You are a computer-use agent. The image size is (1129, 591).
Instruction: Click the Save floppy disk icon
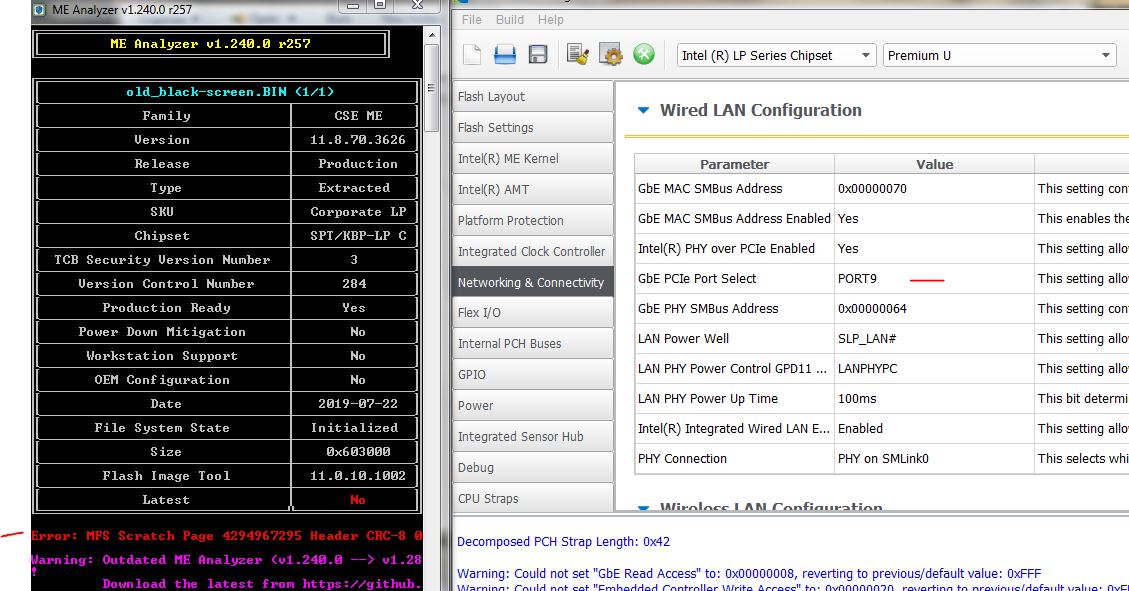click(x=538, y=55)
